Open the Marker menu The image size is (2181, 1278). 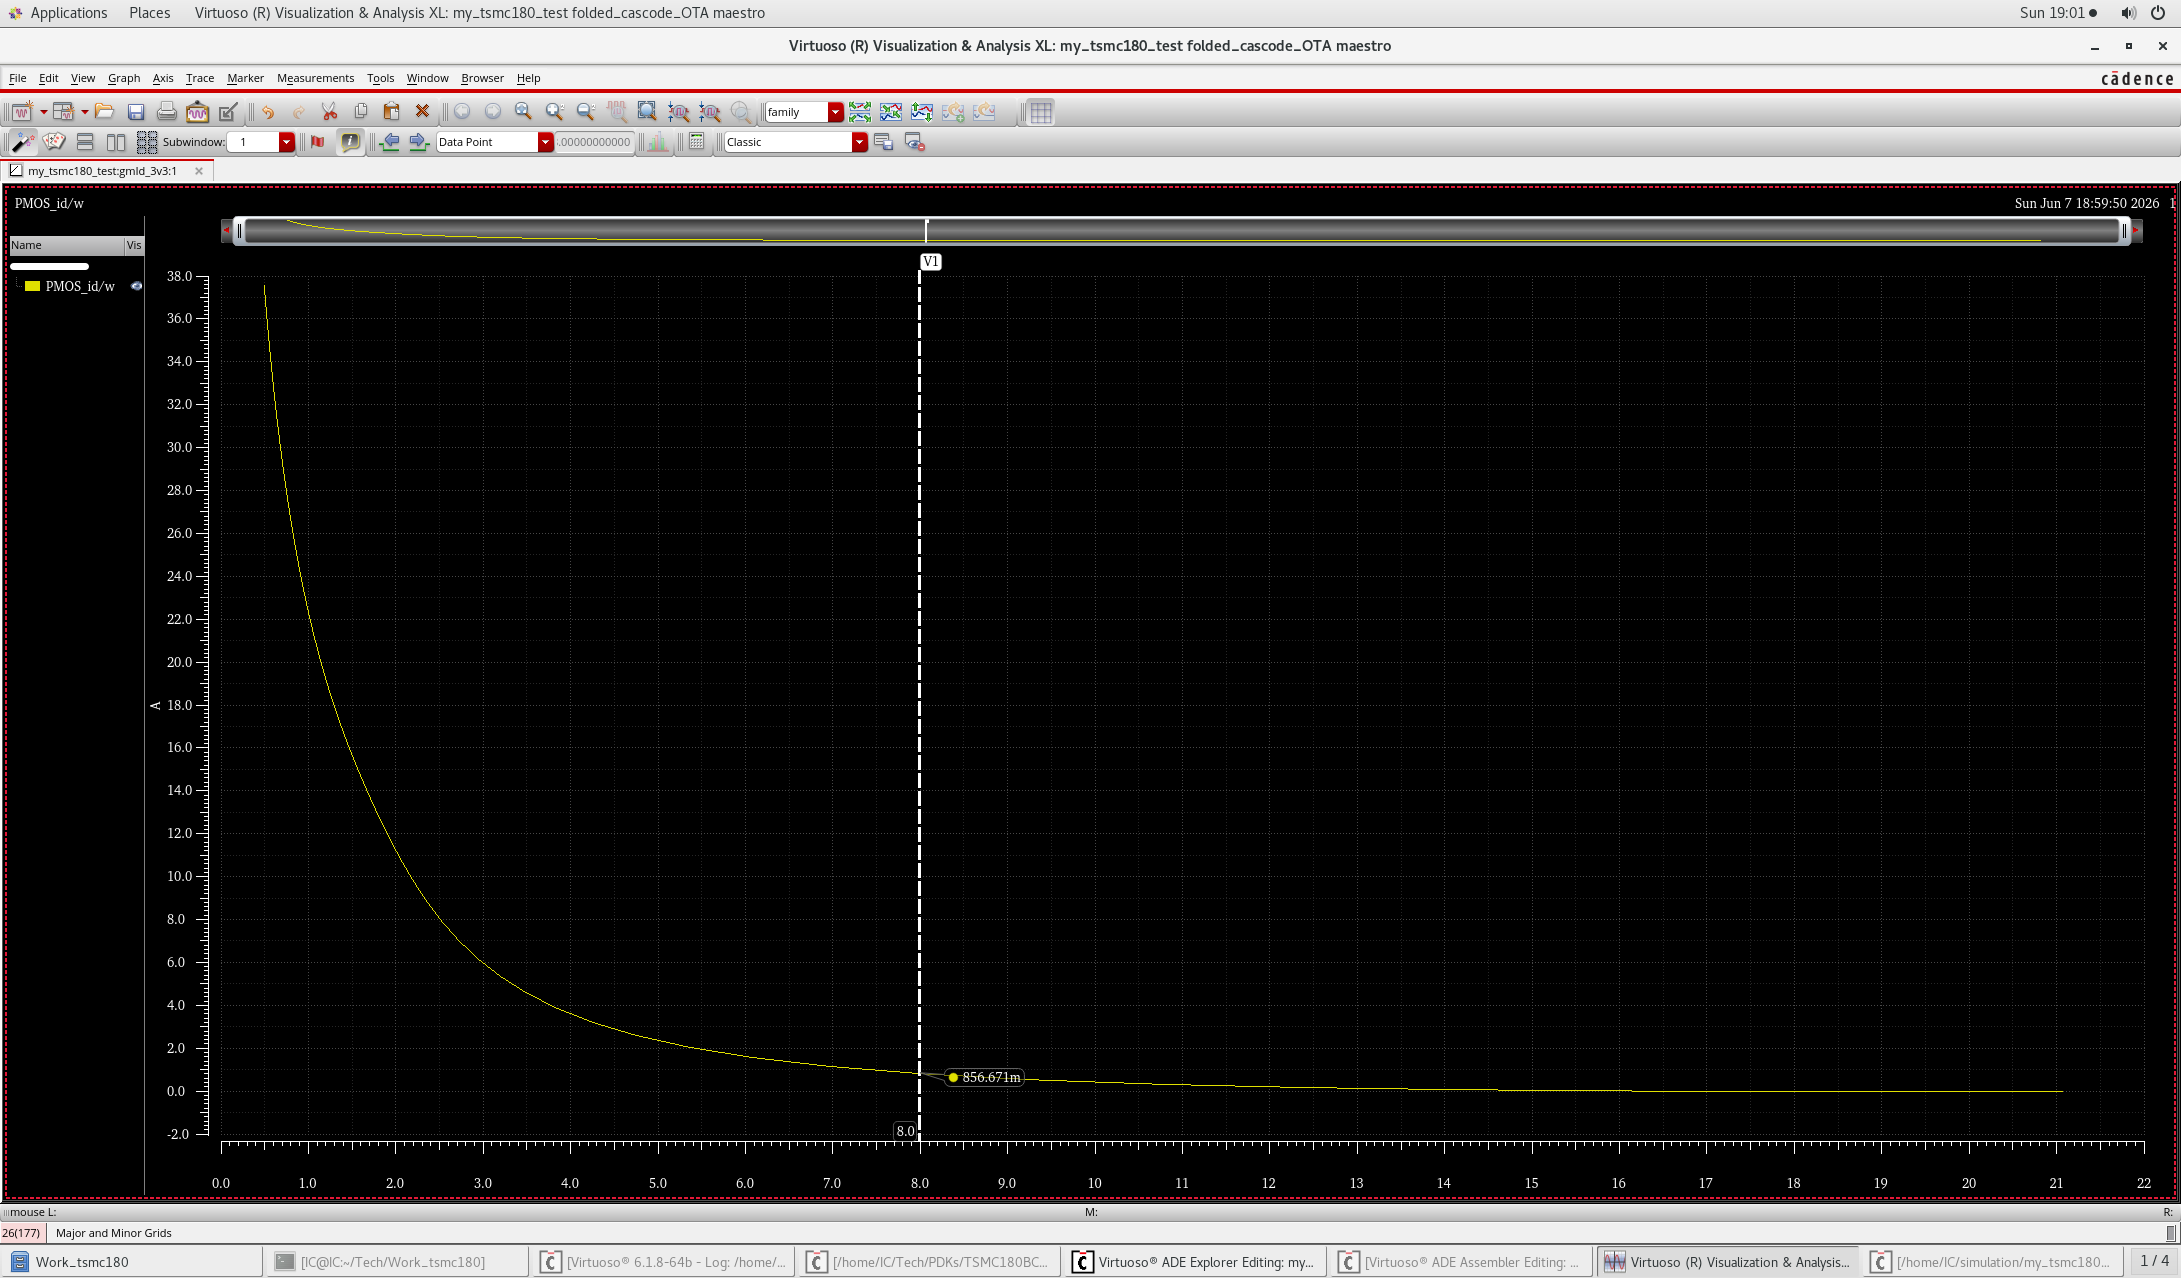(245, 78)
